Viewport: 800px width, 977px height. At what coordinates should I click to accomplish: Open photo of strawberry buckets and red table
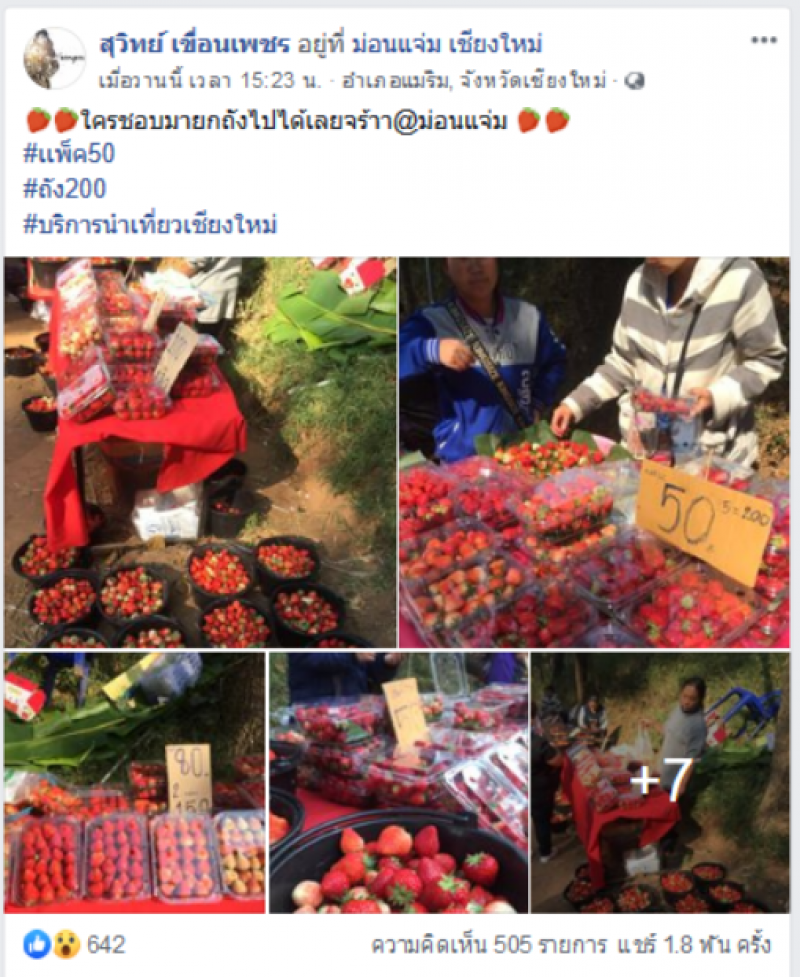click(x=200, y=452)
